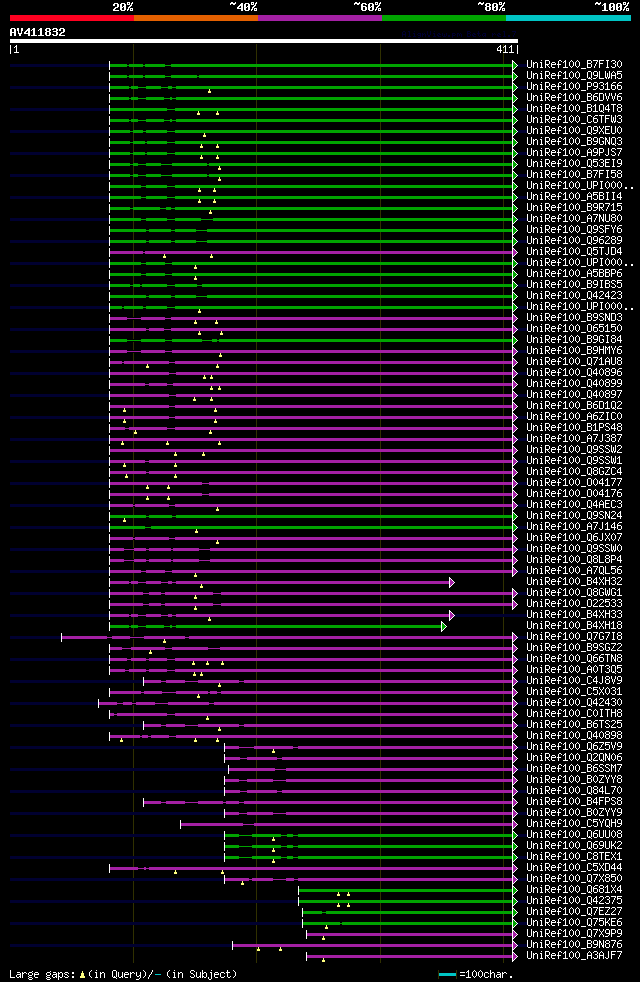The height and width of the screenshot is (982, 640).
Task: Open hit UniRef100_B9N876
Action: pyautogui.click(x=574, y=946)
